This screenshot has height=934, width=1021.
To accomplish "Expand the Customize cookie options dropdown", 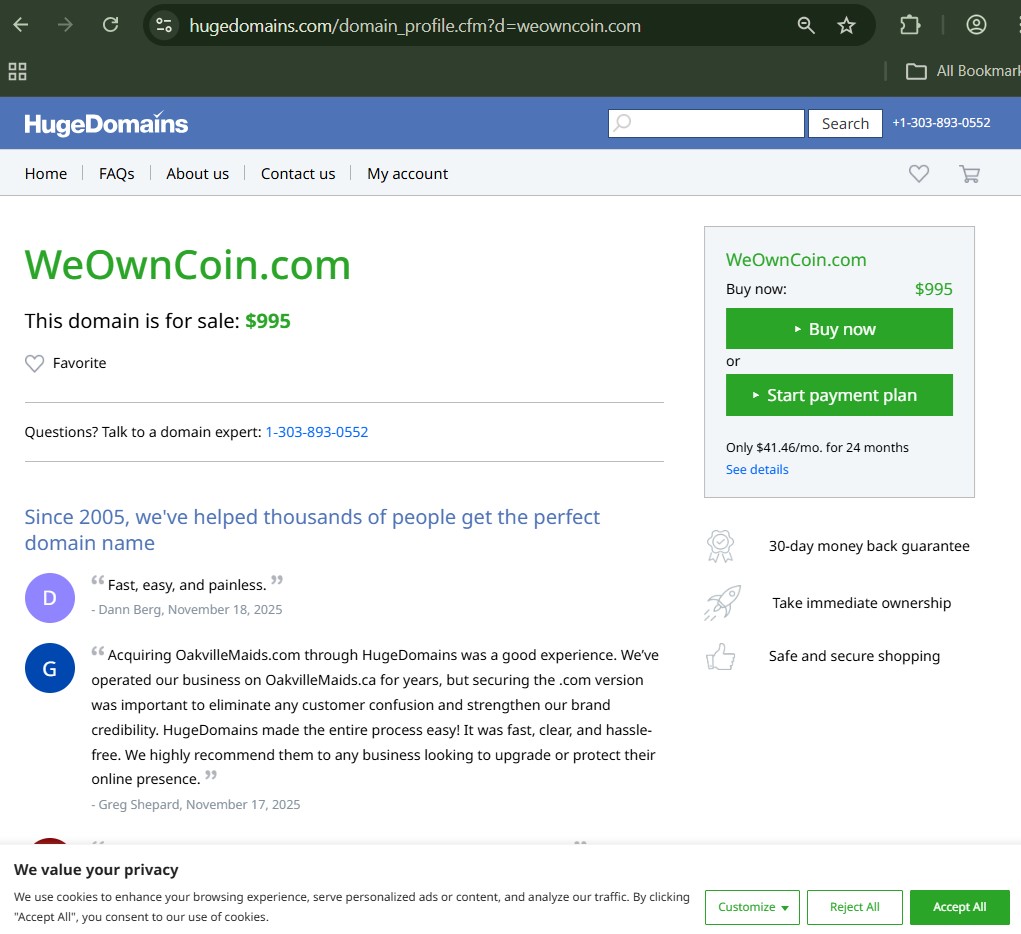I will click(x=752, y=907).
